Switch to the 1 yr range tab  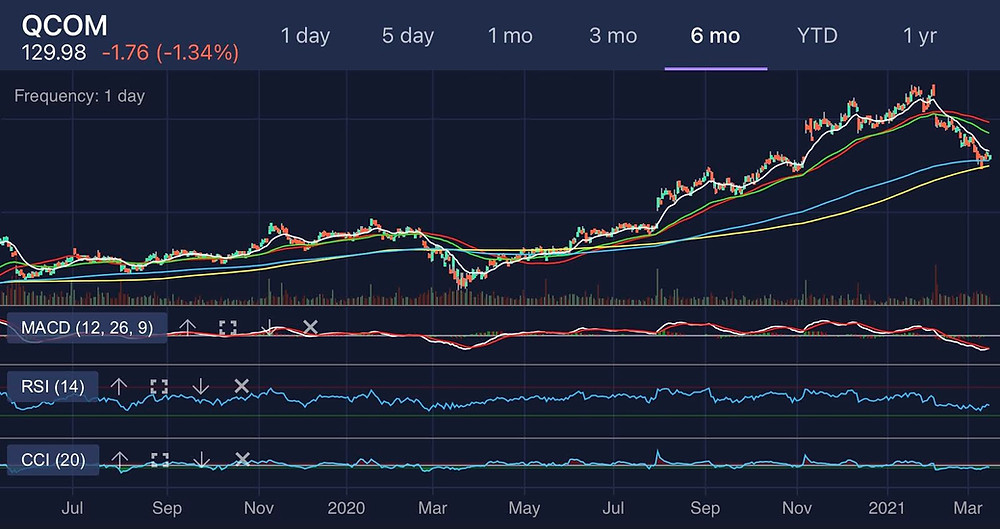[x=920, y=36]
